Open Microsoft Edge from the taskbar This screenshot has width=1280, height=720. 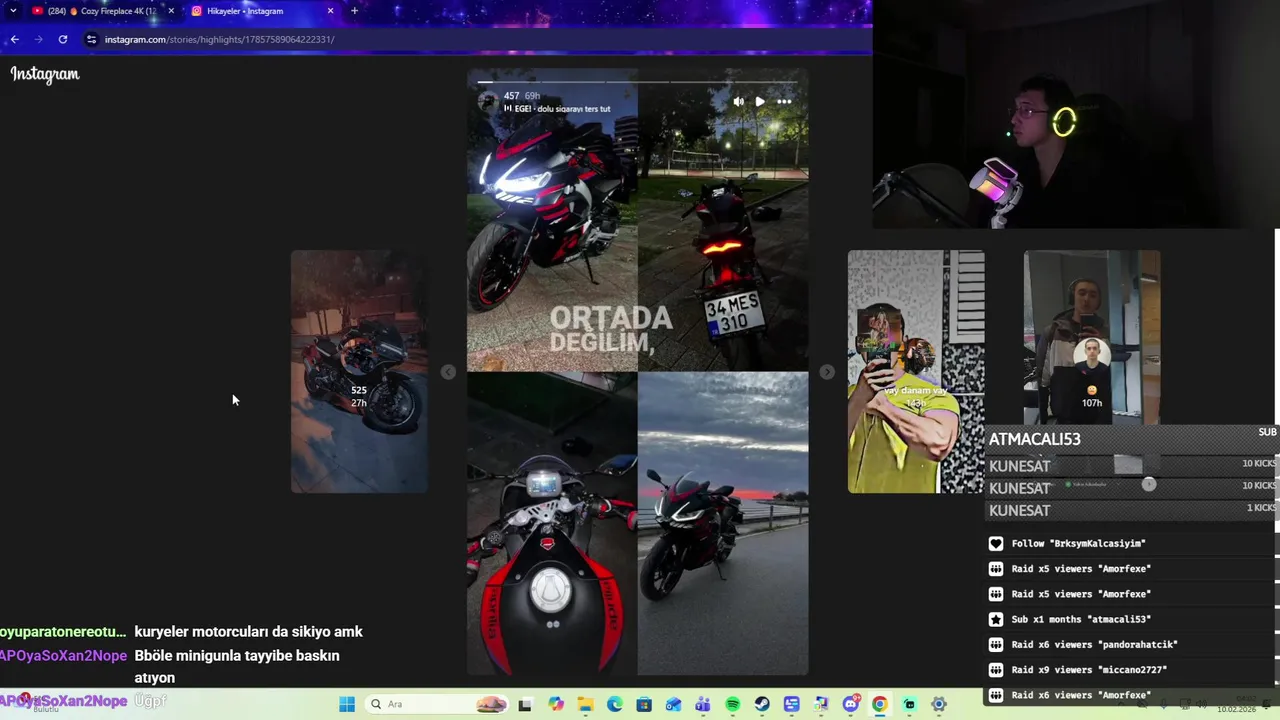tap(614, 704)
